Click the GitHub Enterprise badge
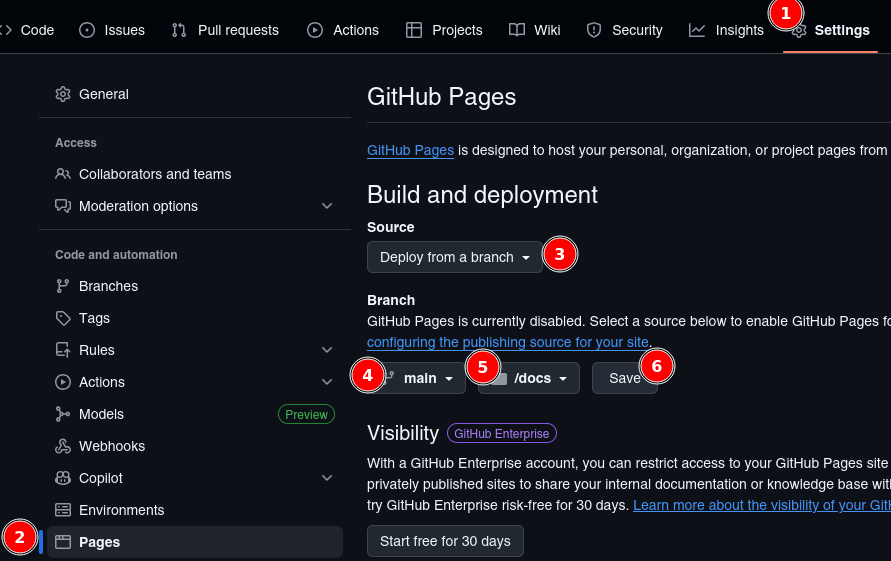The image size is (891, 561). (502, 434)
